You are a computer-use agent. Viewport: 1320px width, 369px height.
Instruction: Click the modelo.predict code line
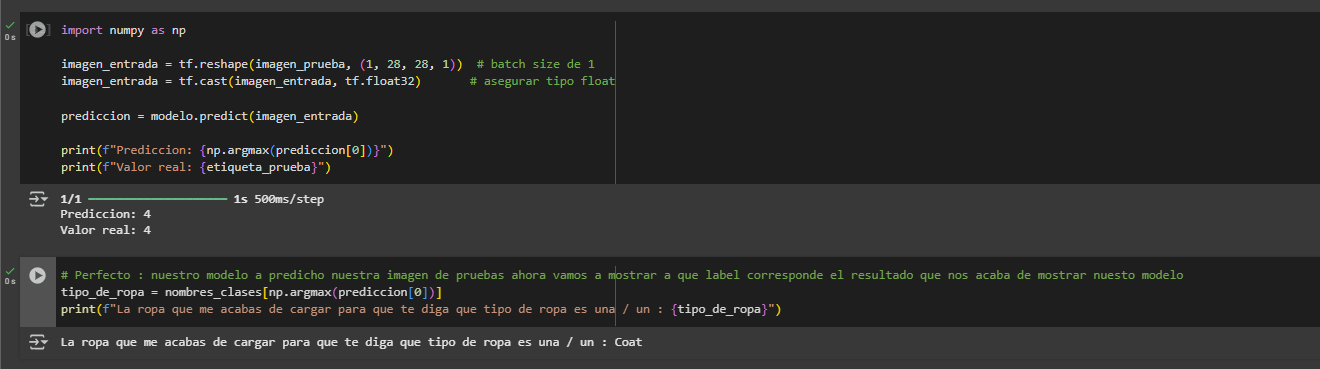(210, 116)
